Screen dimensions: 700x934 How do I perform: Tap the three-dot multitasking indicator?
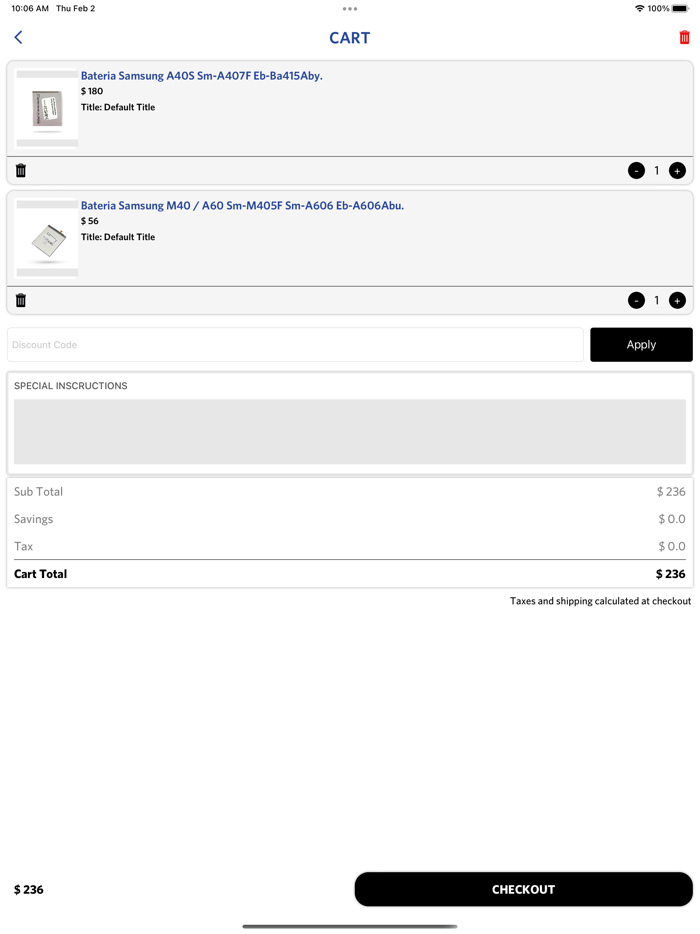350,9
